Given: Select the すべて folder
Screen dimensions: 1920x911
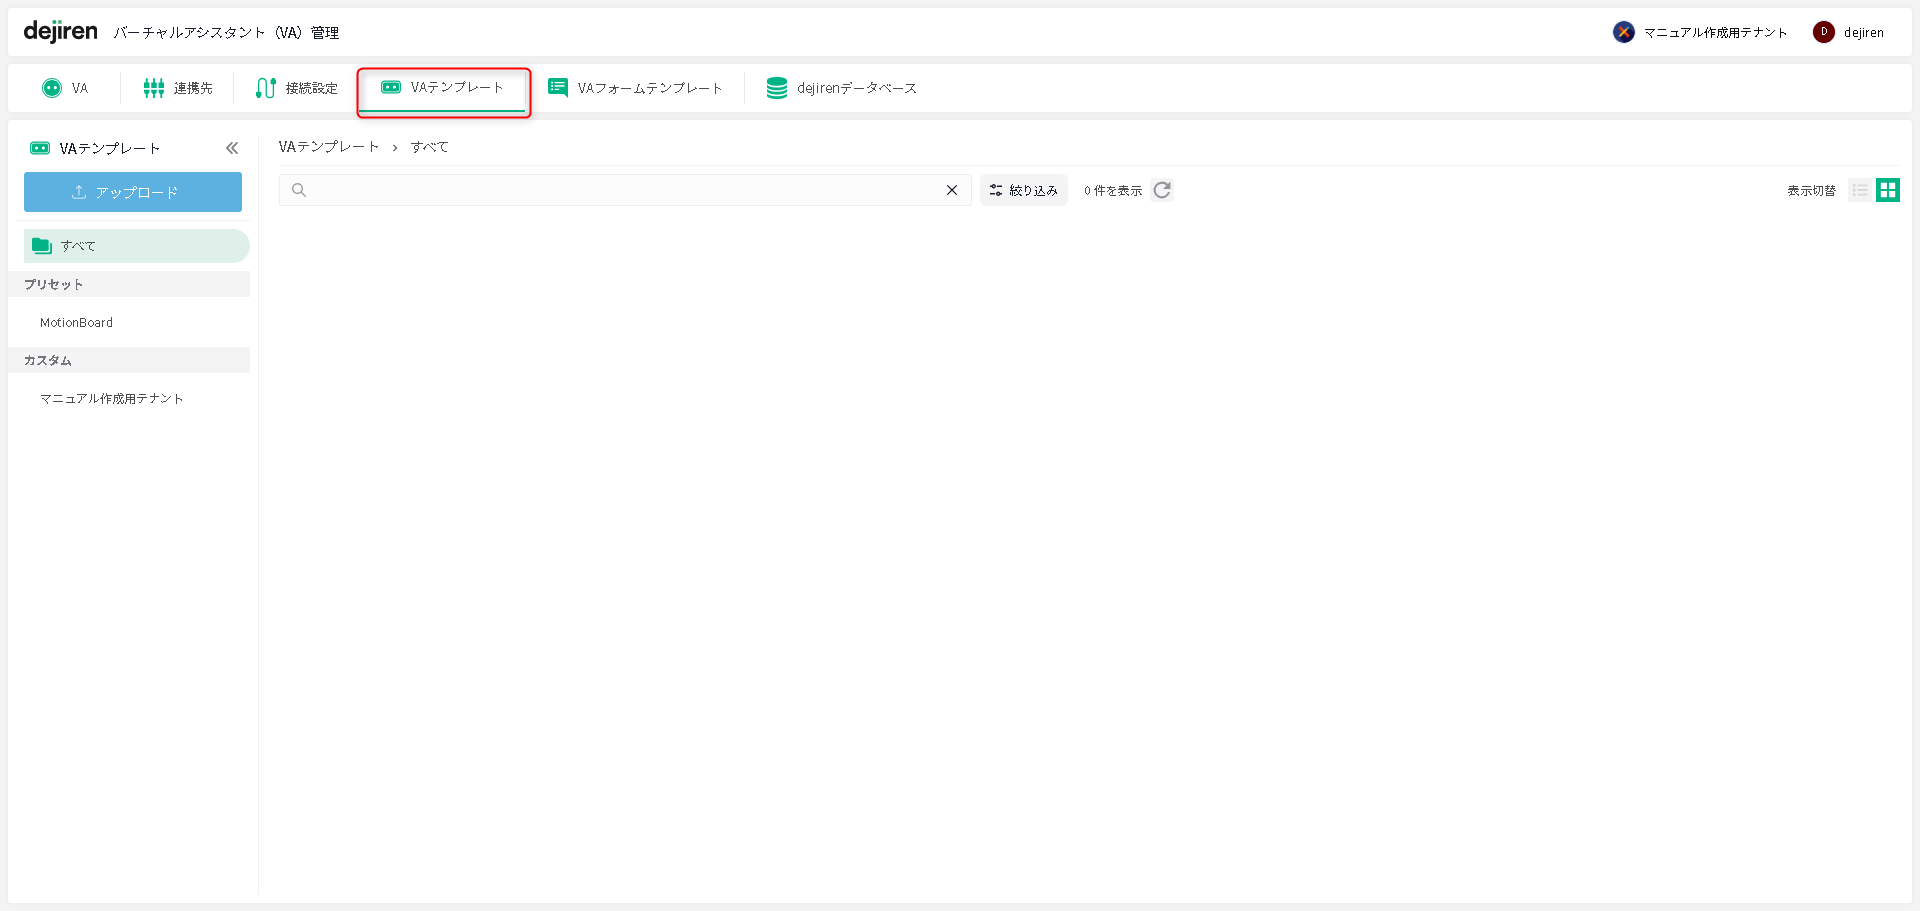Looking at the screenshot, I should (x=136, y=246).
